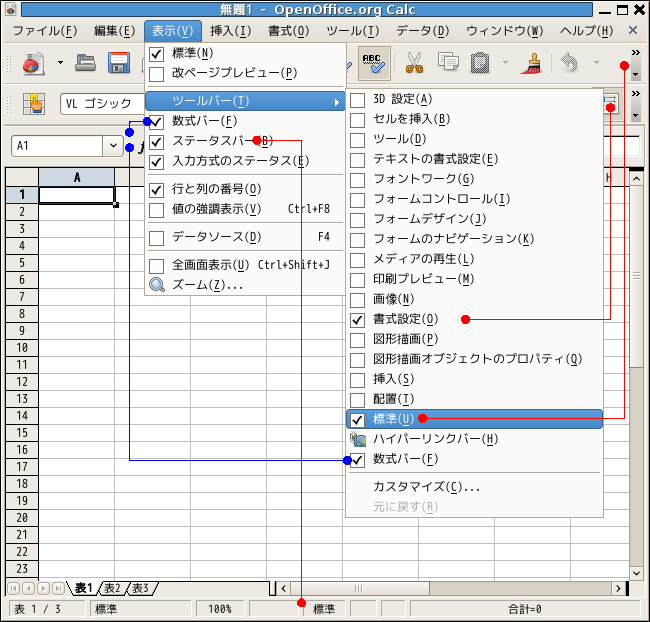Viewport: 650px width, 622px height.
Task: Click the horizontal scrollbar right arrow
Action: point(618,588)
